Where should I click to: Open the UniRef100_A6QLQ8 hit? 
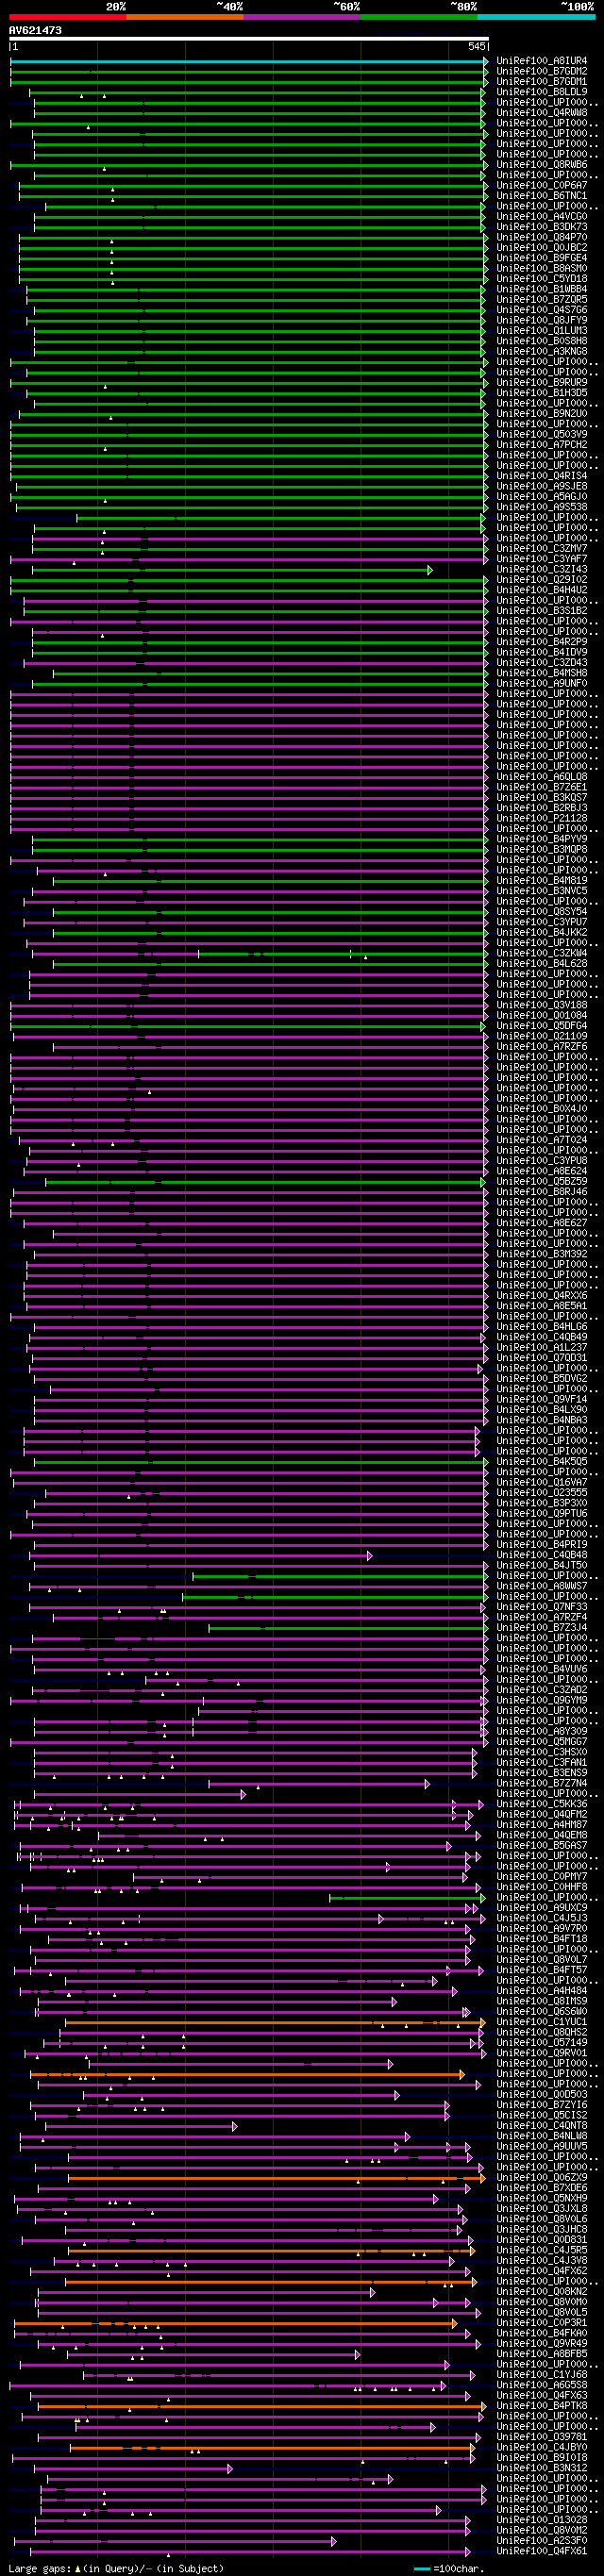click(x=542, y=778)
